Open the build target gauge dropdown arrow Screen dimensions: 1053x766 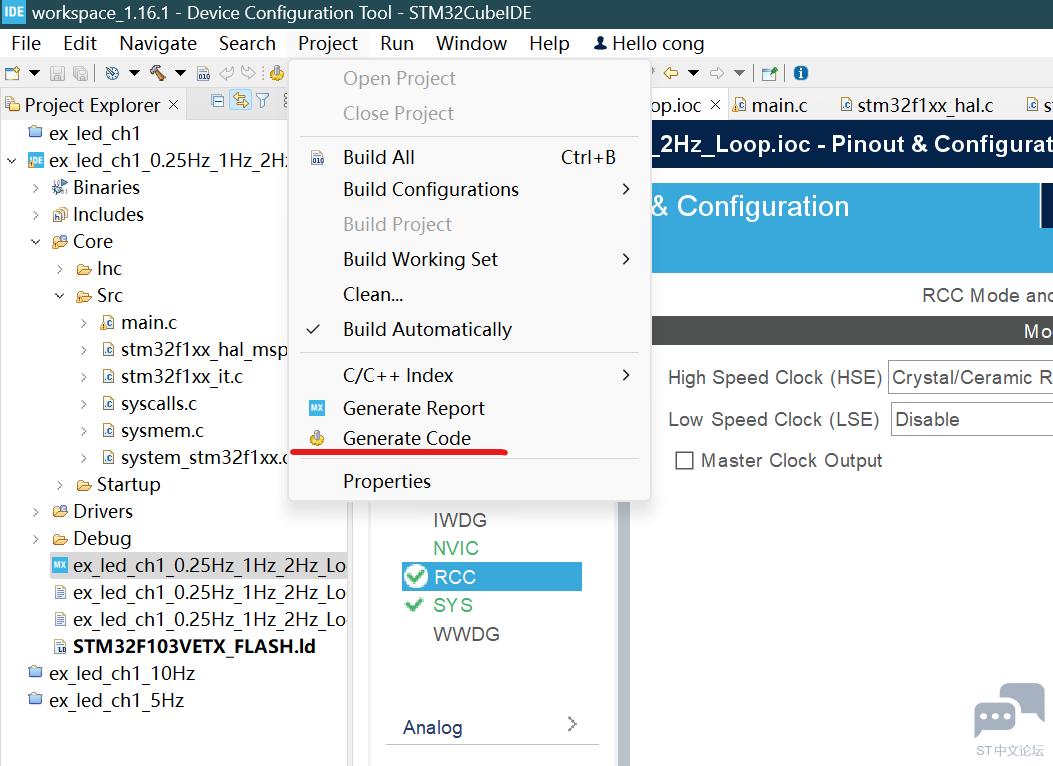[134, 73]
